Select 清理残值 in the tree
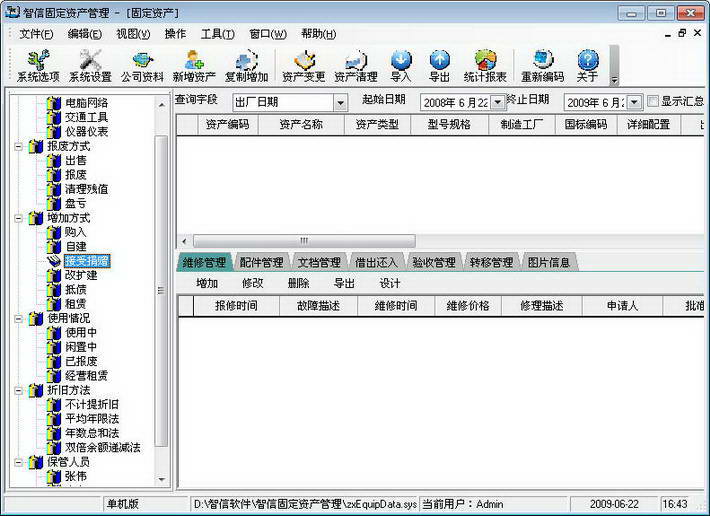Viewport: 710px width, 516px height. coord(86,189)
